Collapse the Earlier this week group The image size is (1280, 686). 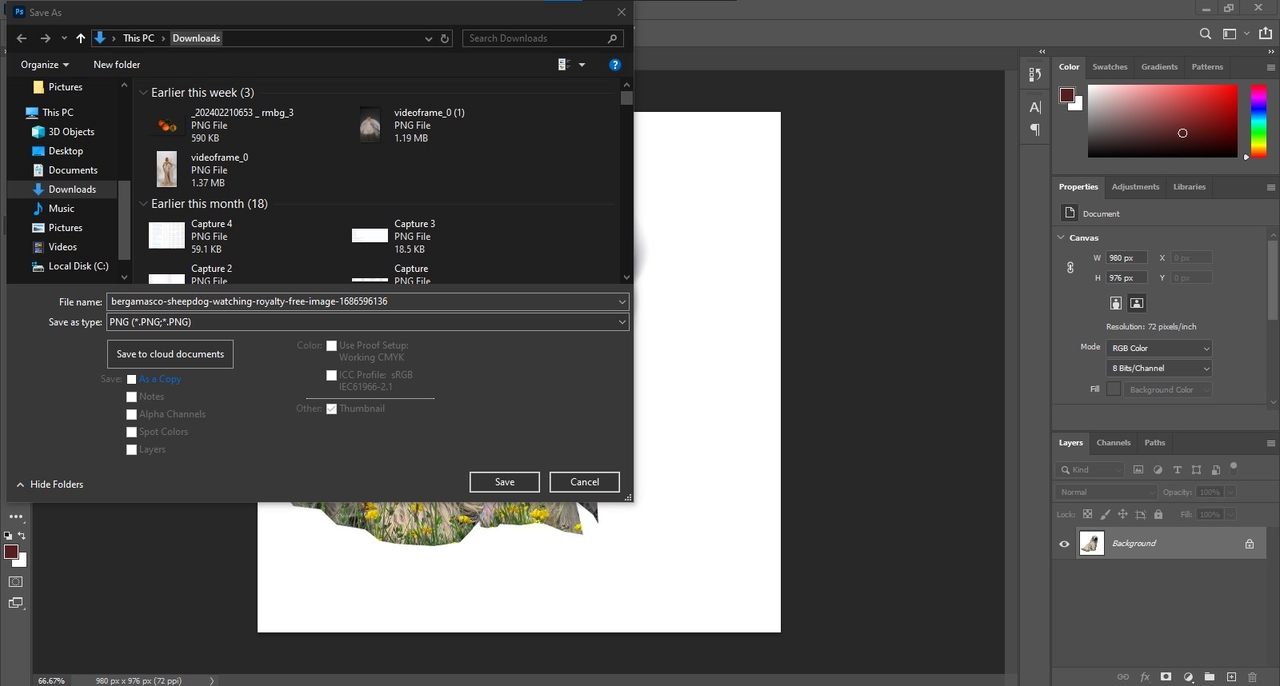click(x=144, y=92)
